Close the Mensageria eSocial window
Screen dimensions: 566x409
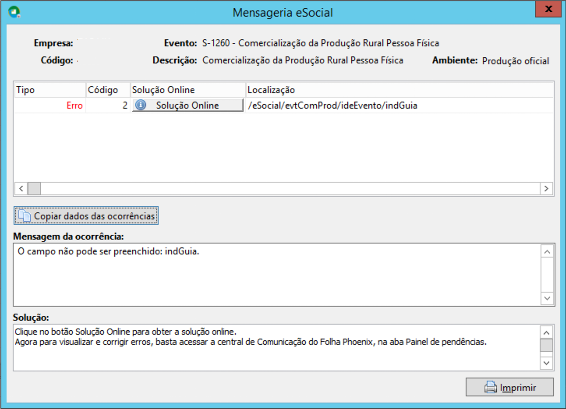(x=548, y=9)
